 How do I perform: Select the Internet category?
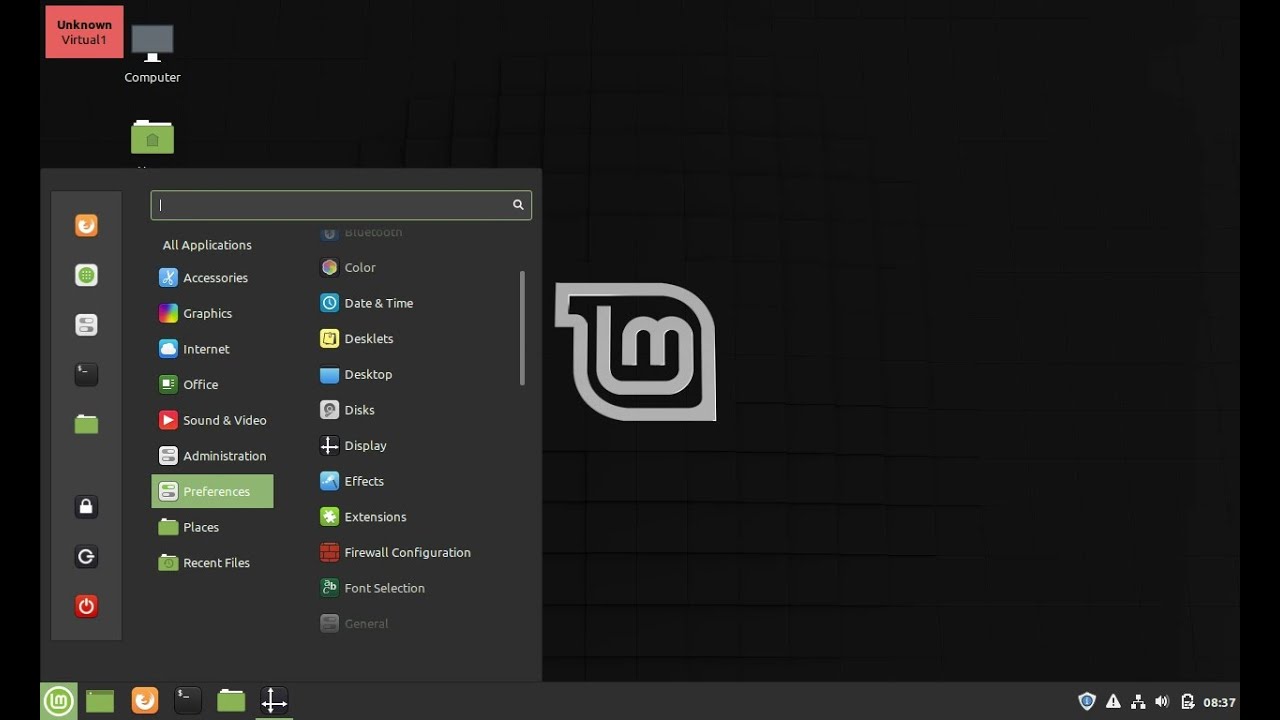(x=212, y=349)
